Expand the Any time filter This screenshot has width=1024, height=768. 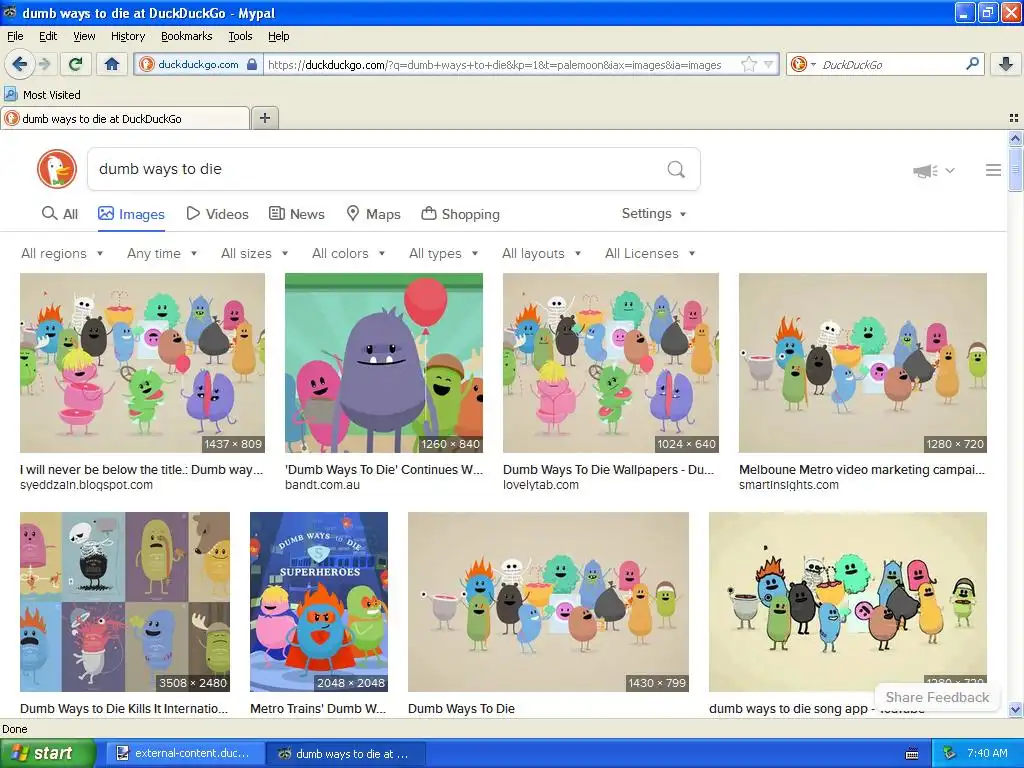coord(162,253)
